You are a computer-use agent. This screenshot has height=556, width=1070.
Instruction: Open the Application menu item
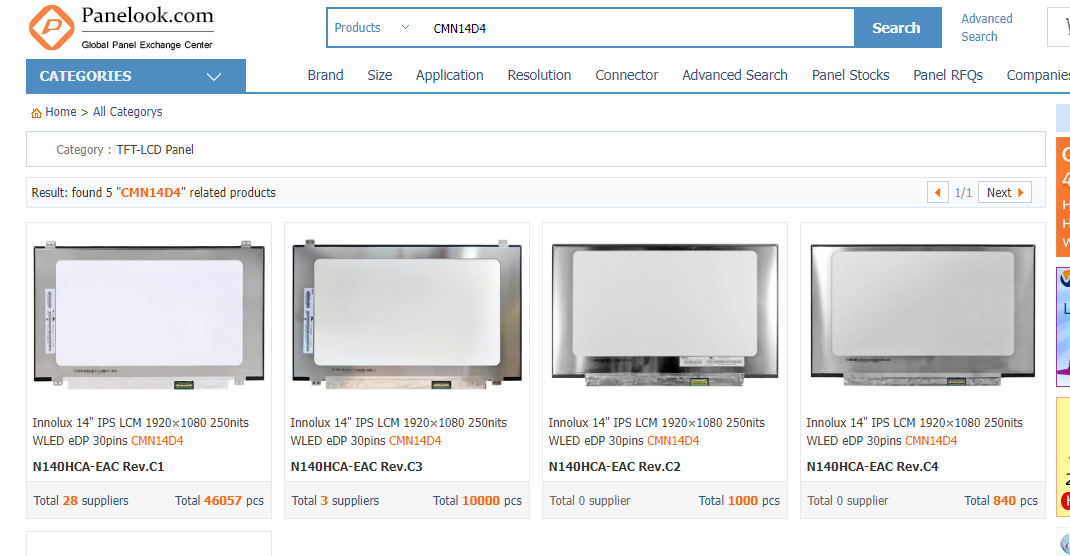[x=450, y=75]
